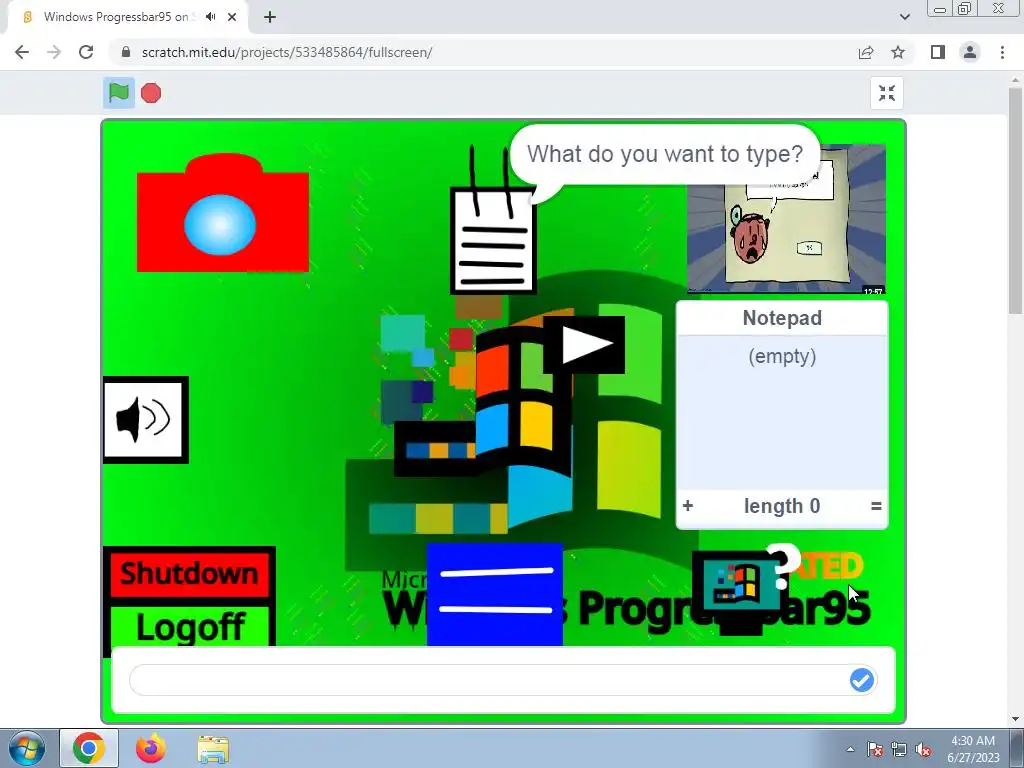This screenshot has width=1024, height=768.
Task: Mute the tab via speaker icon
Action: [210, 17]
